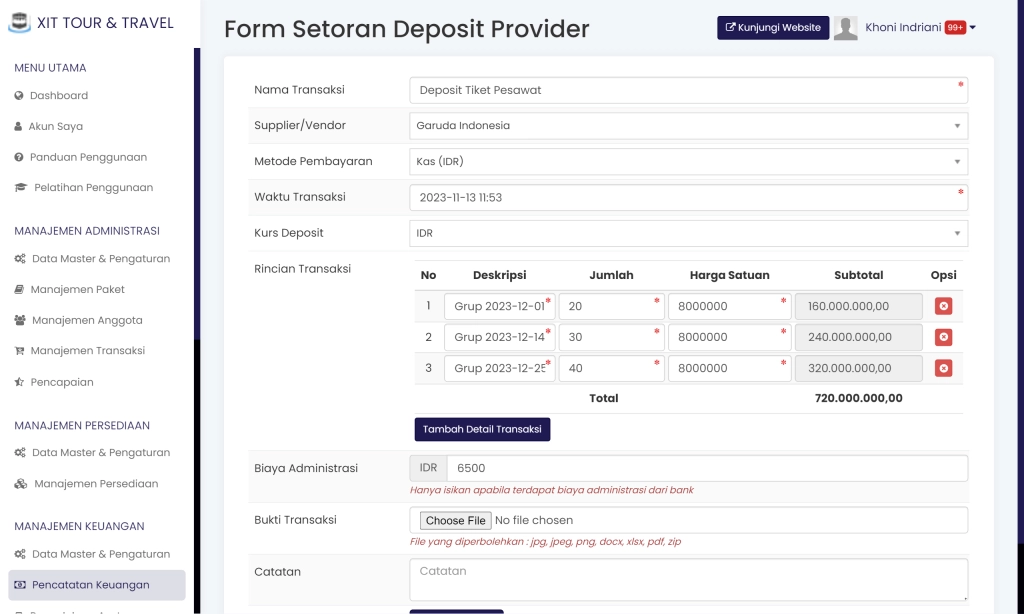Delete row 1 using the red remove icon
This screenshot has height=614, width=1024.
(x=943, y=306)
